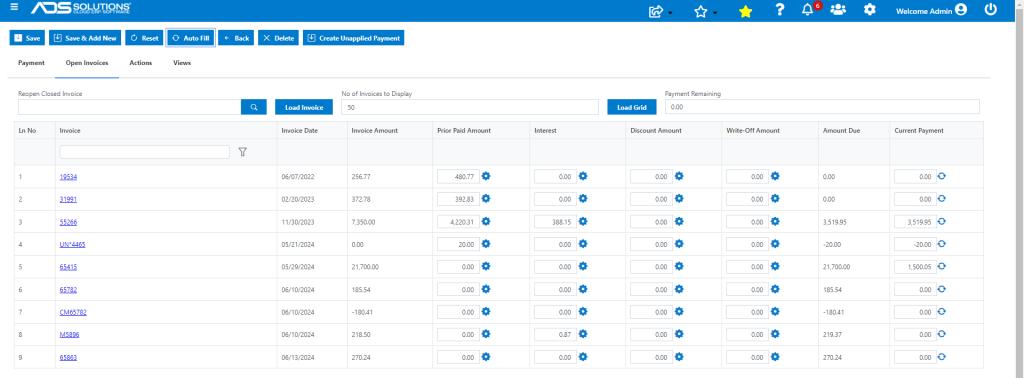This screenshot has width=1024, height=378.
Task: Open invoice link CM65782
Action: [x=73, y=312]
